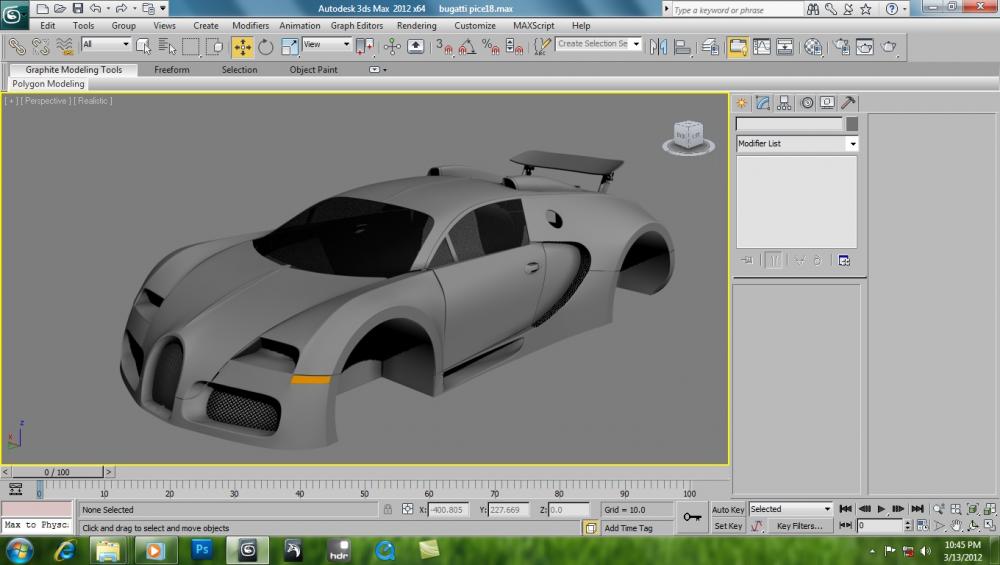Screen dimensions: 1000x565
Task: Choose the Rectangular Selection Region icon
Action: pyautogui.click(x=191, y=47)
